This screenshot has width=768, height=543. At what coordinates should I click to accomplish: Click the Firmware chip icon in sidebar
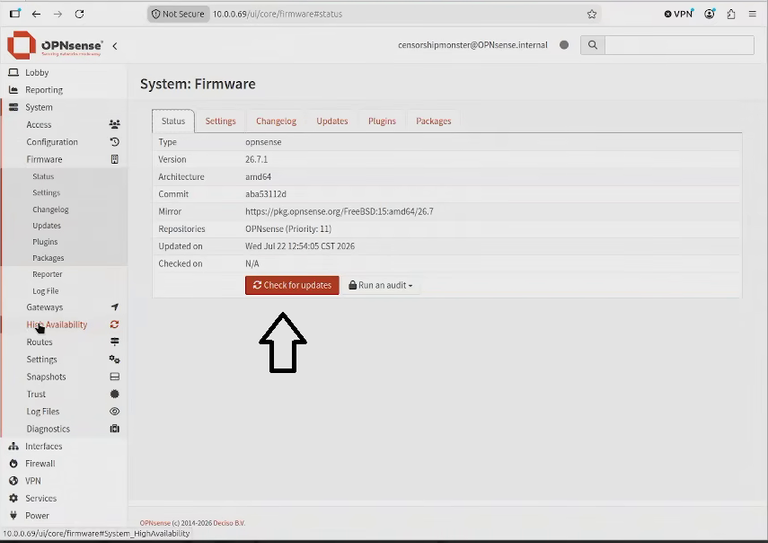(x=115, y=159)
